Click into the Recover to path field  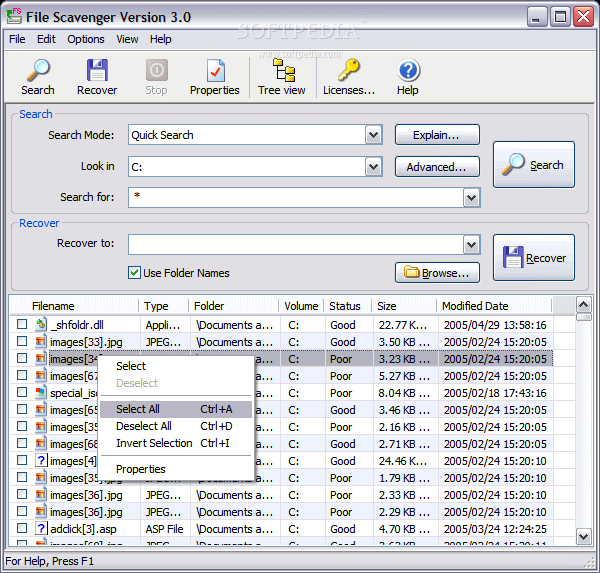pyautogui.click(x=296, y=245)
